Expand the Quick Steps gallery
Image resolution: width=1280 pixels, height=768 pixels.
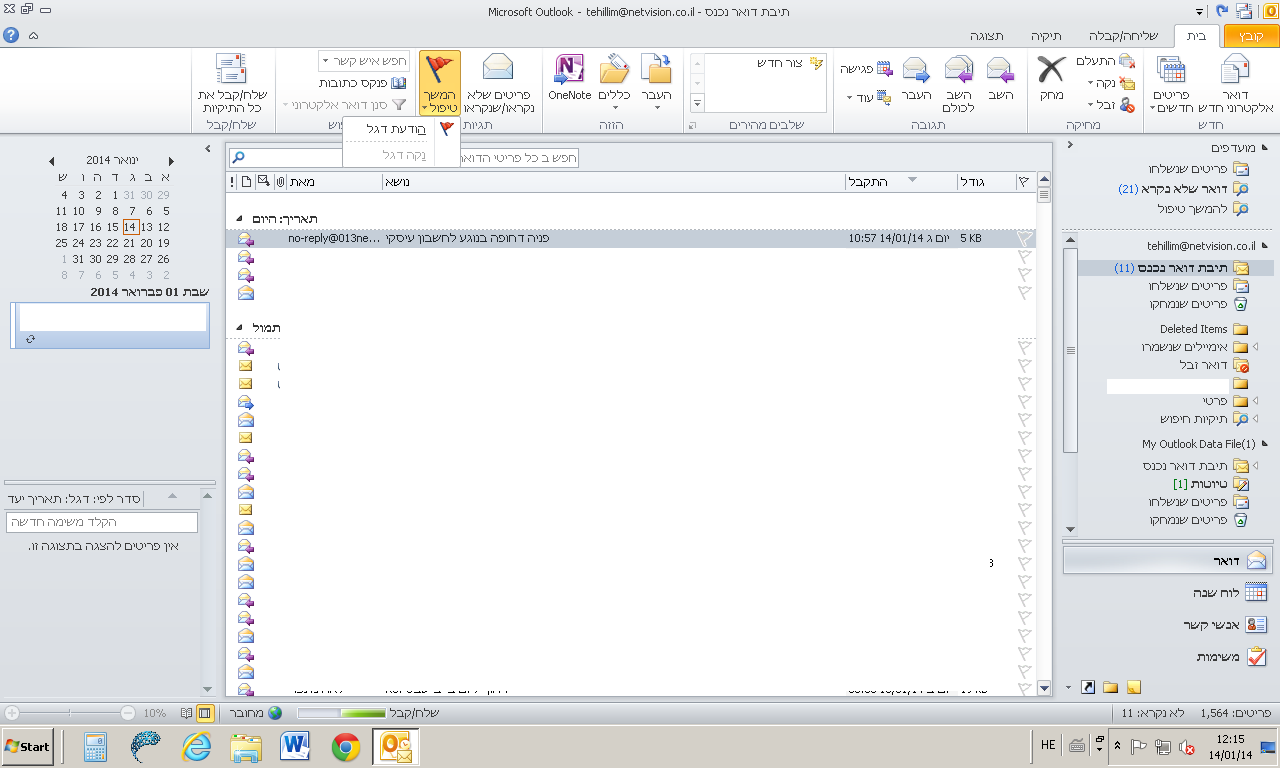click(x=697, y=103)
